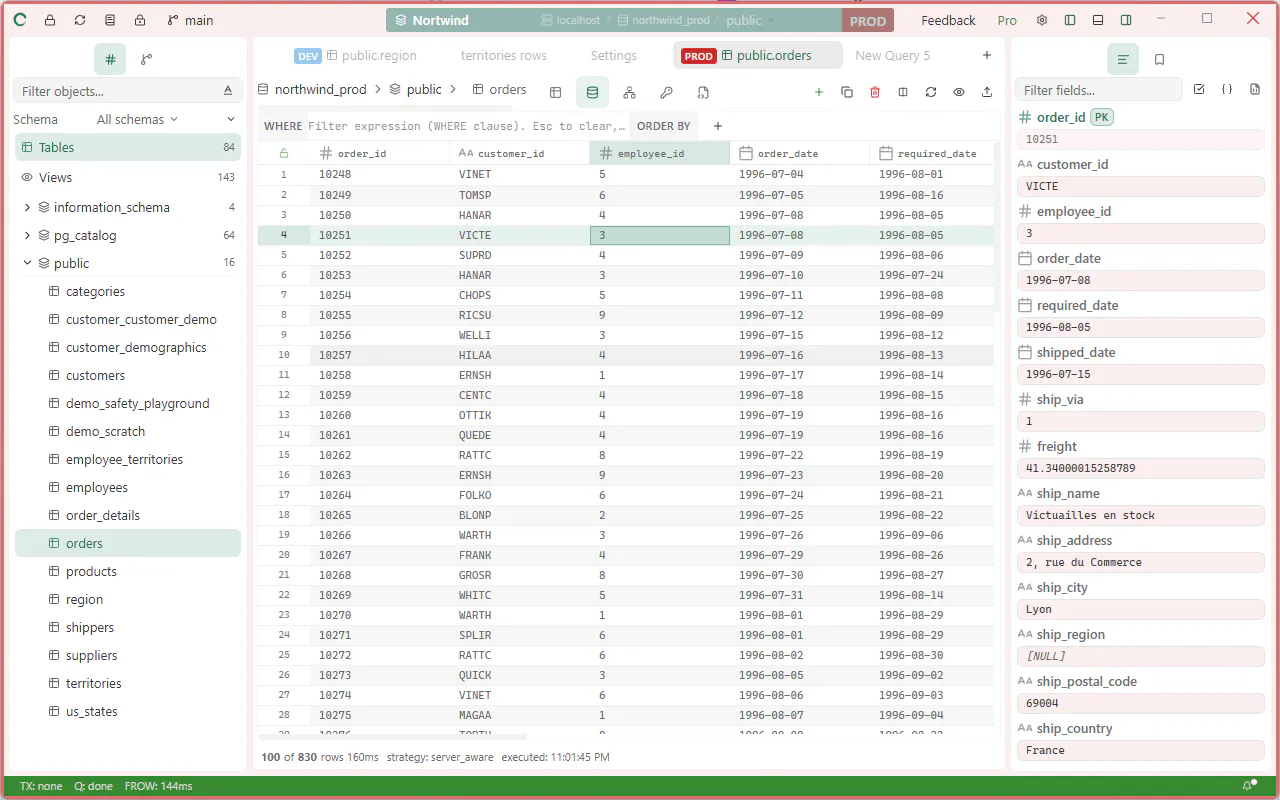Add a new row with green plus
This screenshot has width=1280, height=800.
[819, 92]
